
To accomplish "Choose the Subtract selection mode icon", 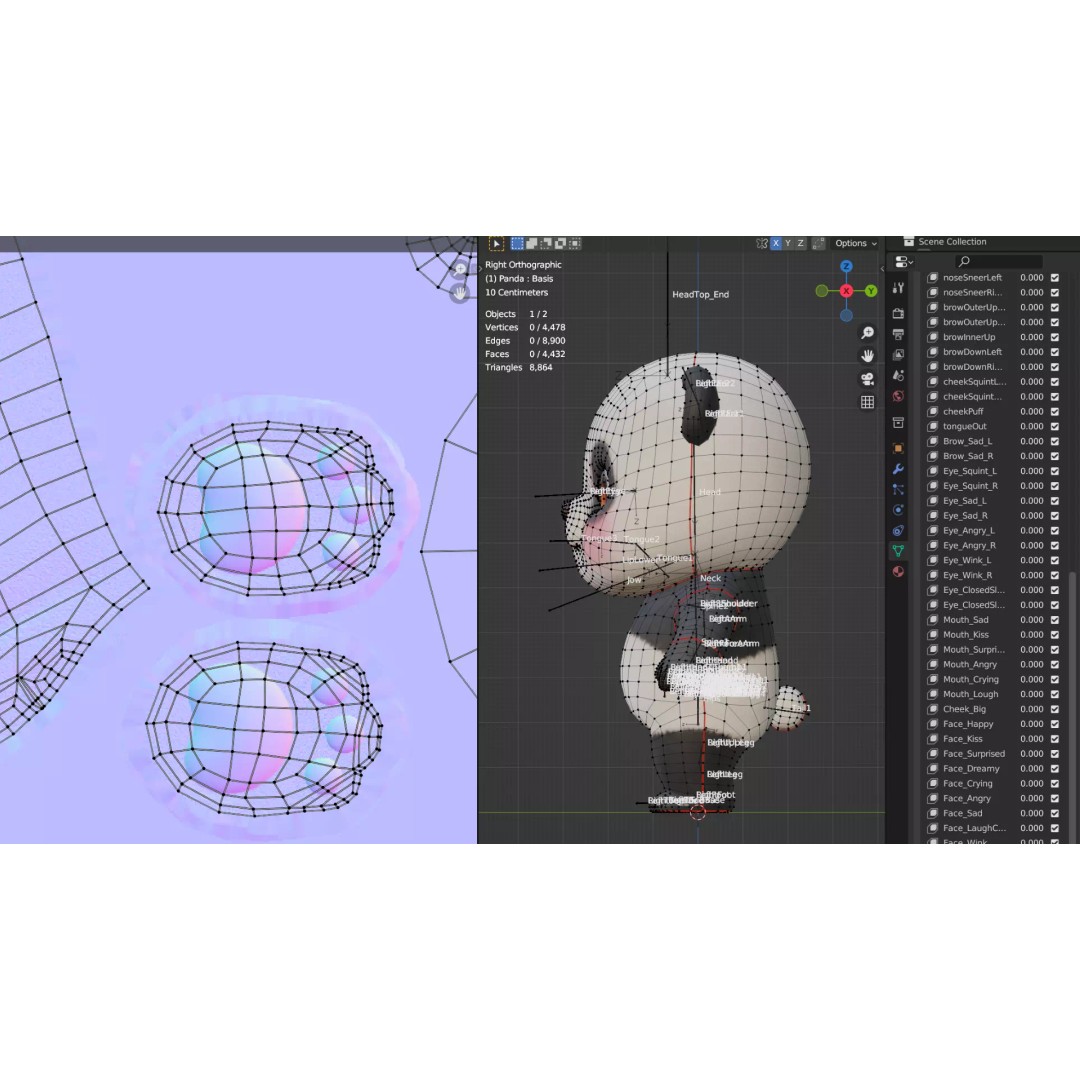I will (546, 243).
